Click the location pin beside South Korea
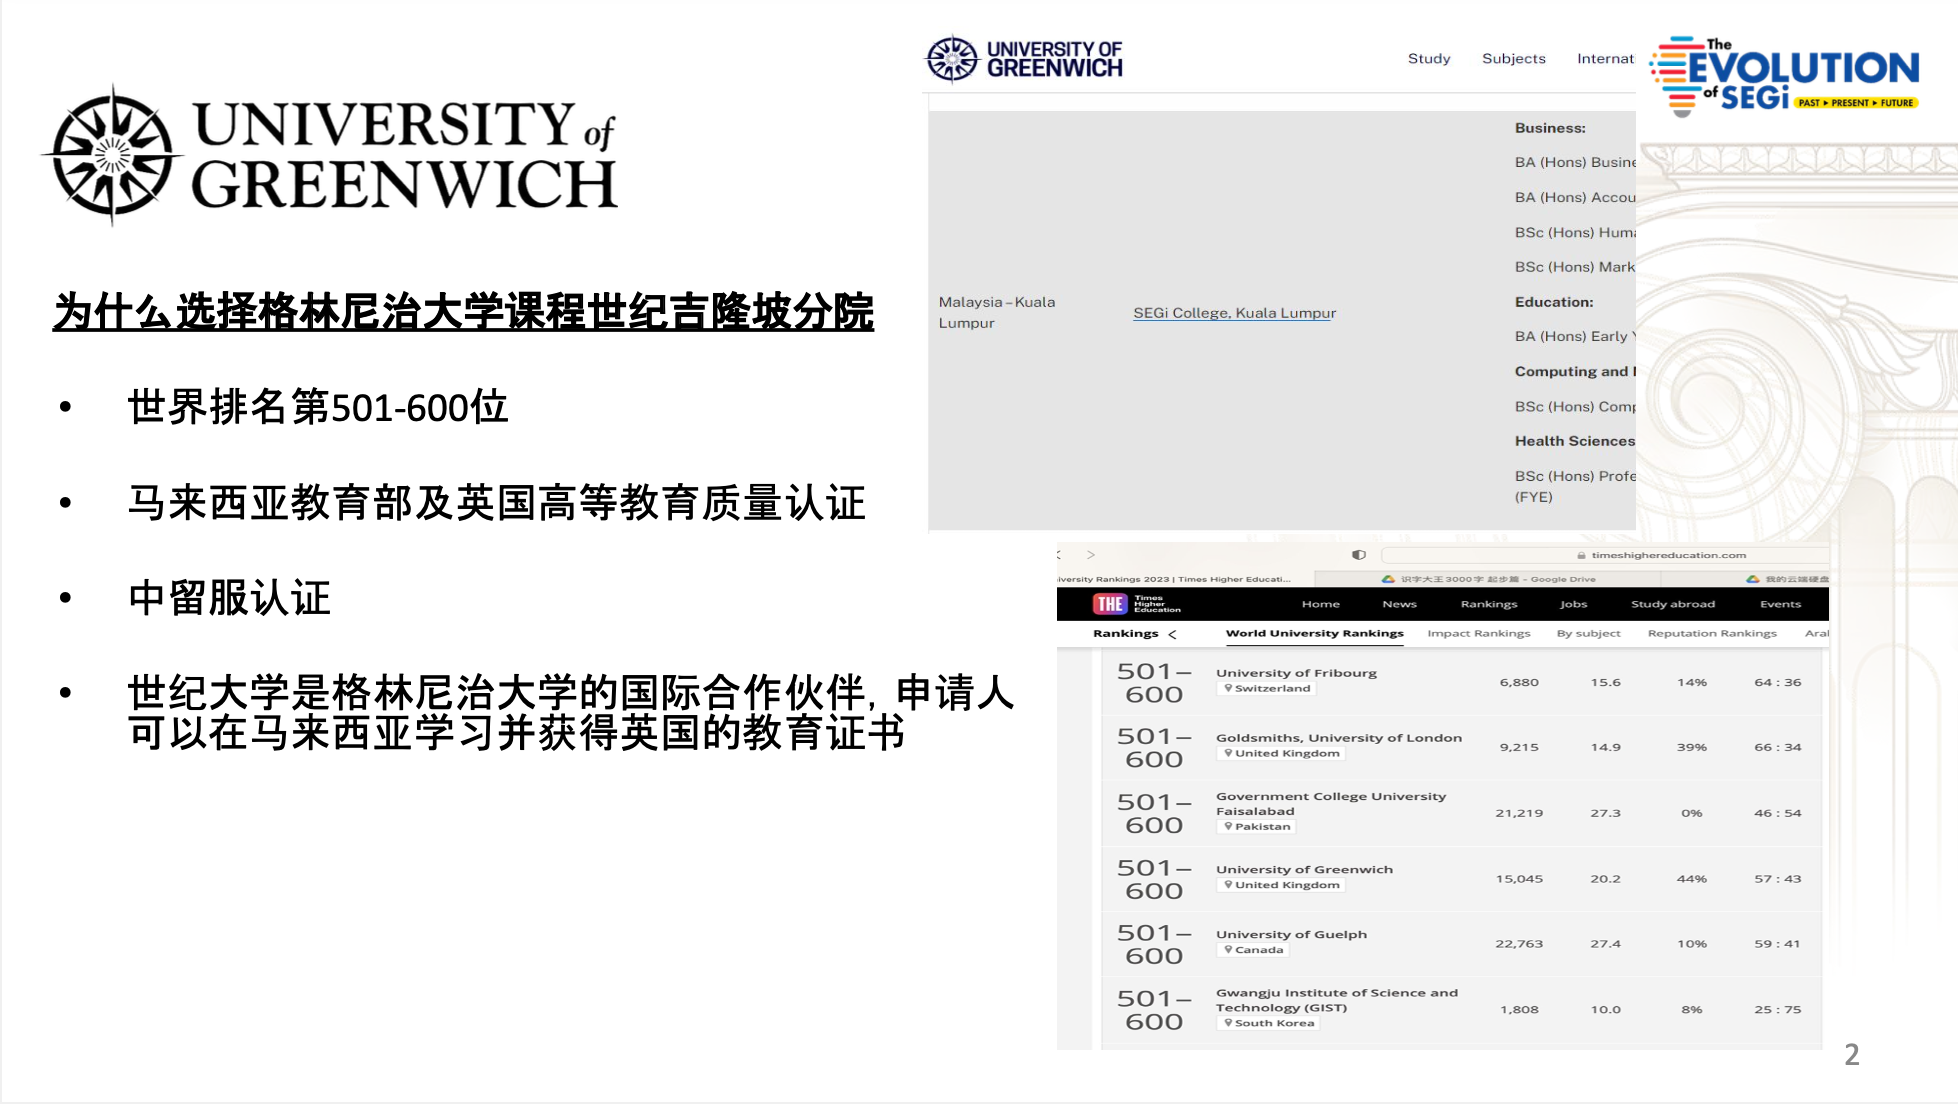This screenshot has height=1104, width=1958. 1228,1023
